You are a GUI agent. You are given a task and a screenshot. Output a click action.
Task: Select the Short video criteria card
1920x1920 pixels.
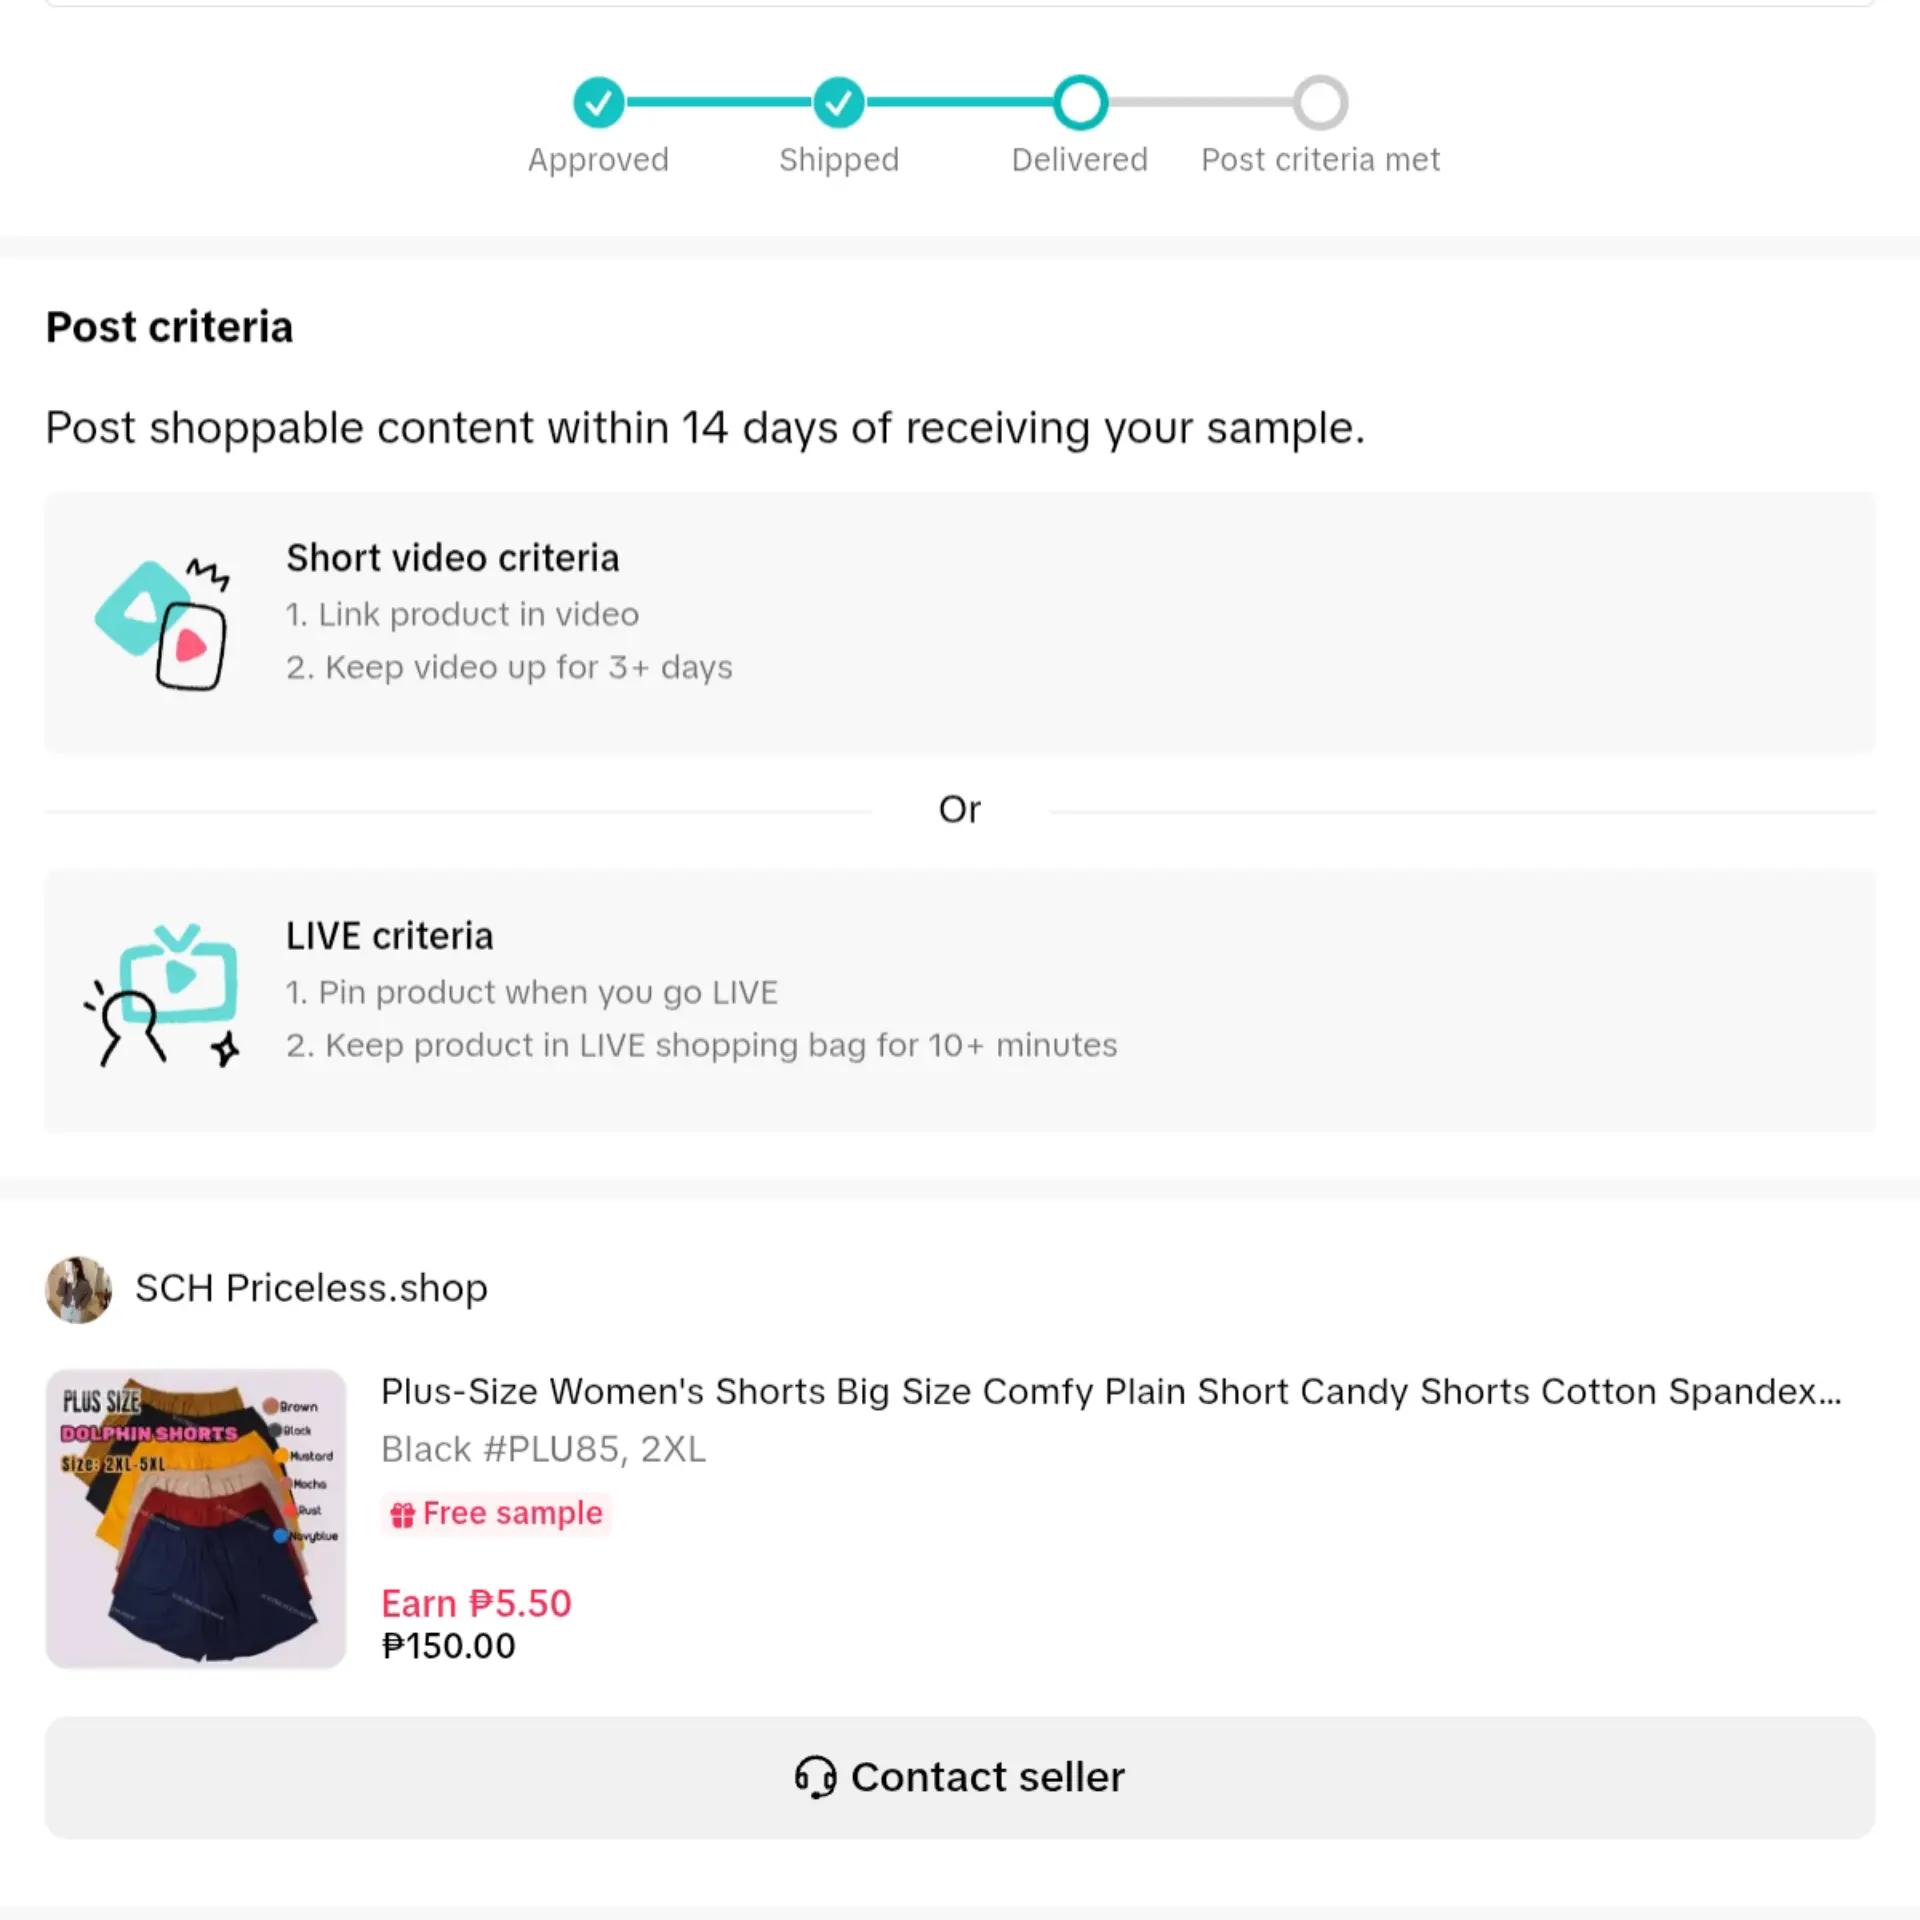tap(960, 623)
